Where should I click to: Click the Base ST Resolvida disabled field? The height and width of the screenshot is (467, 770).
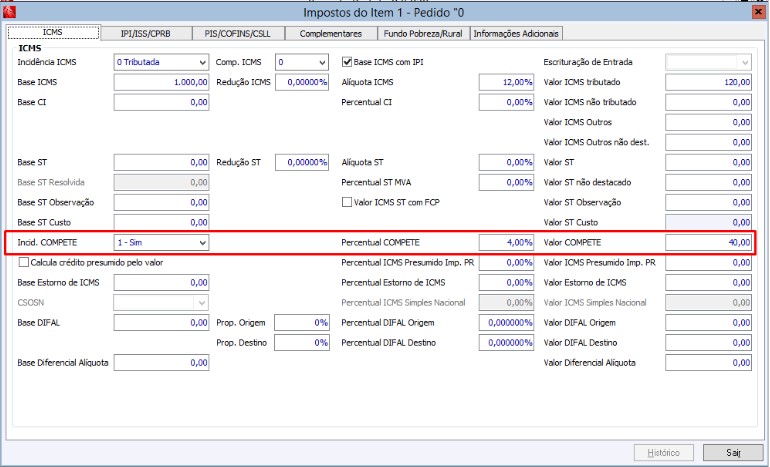pyautogui.click(x=161, y=182)
